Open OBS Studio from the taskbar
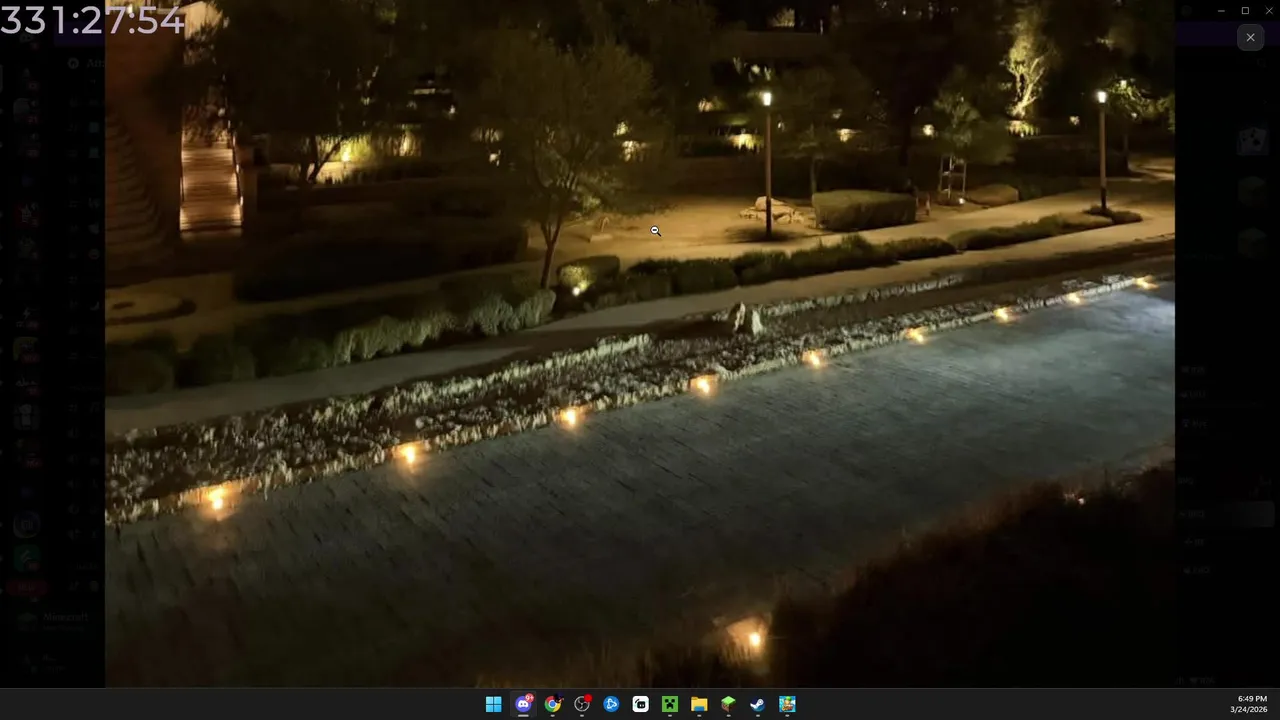This screenshot has height=720, width=1280. [582, 704]
